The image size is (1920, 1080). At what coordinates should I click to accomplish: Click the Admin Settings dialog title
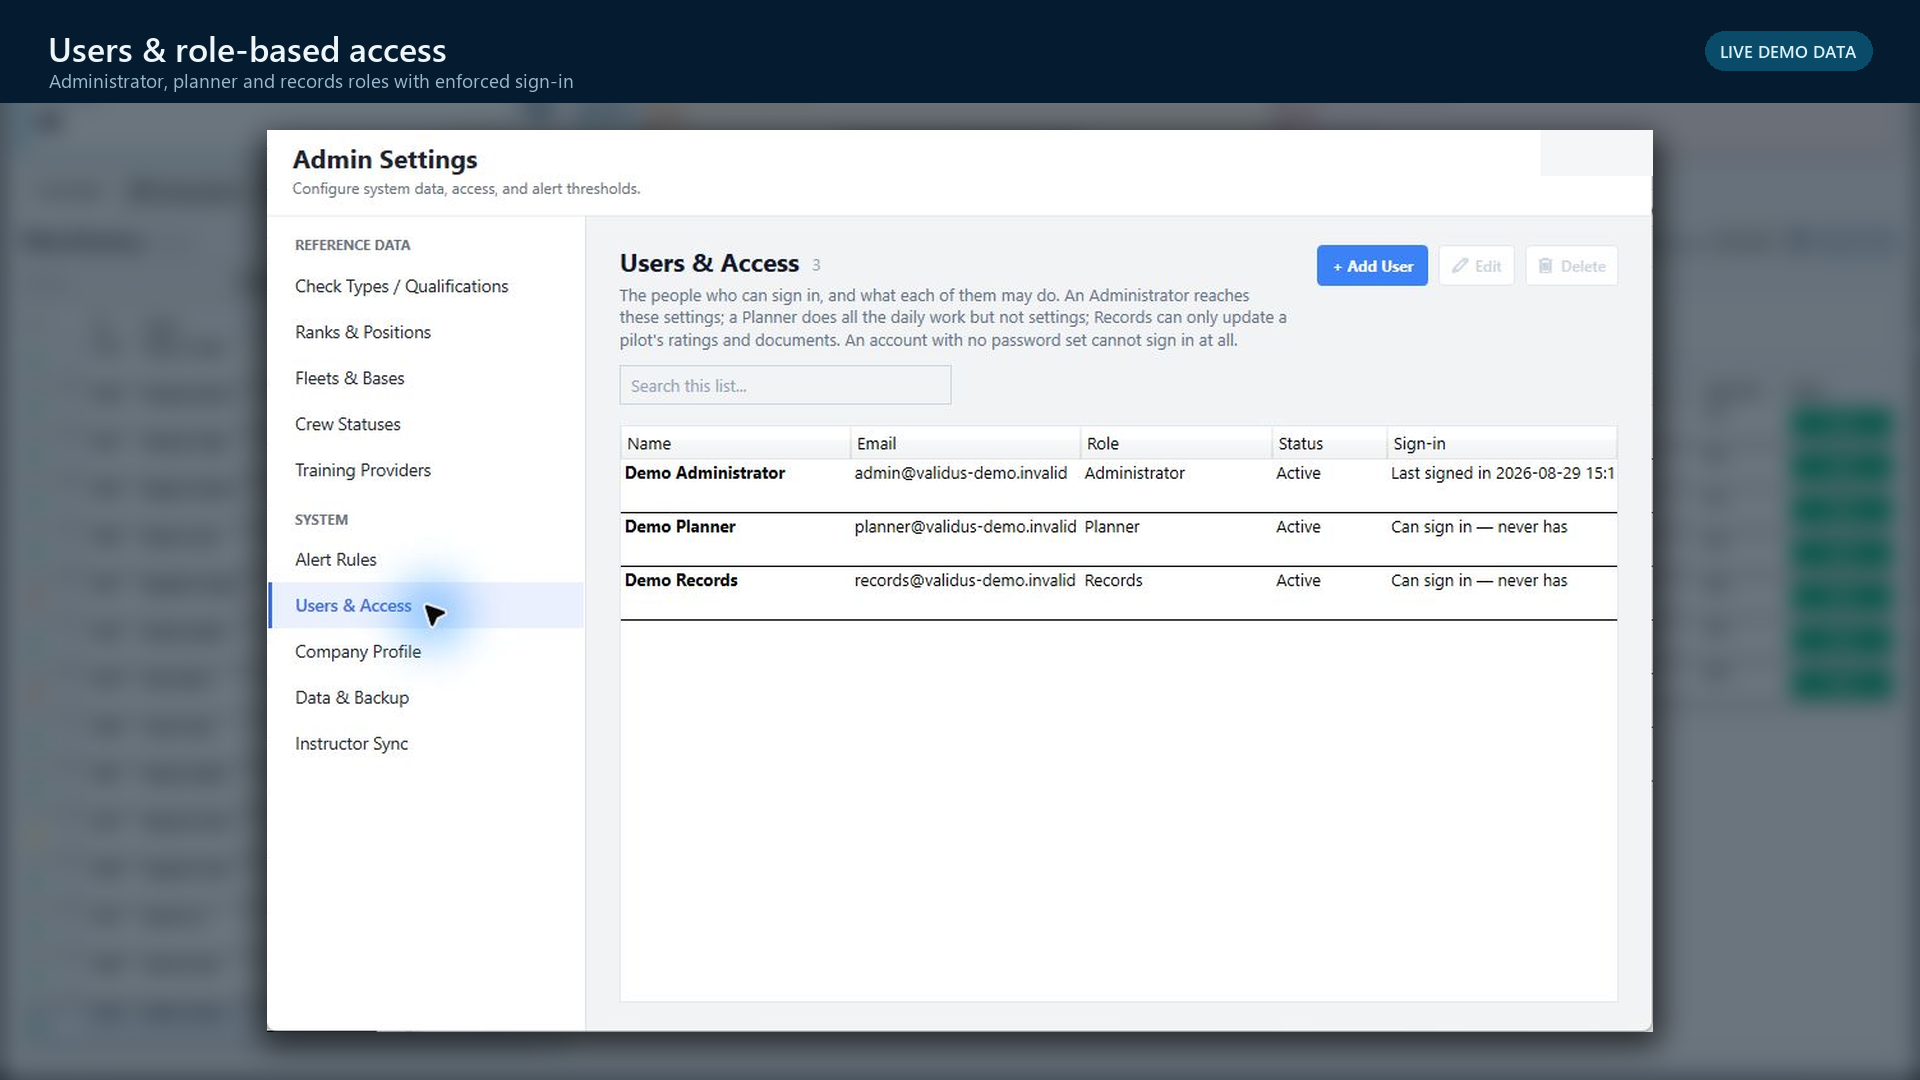(x=385, y=160)
